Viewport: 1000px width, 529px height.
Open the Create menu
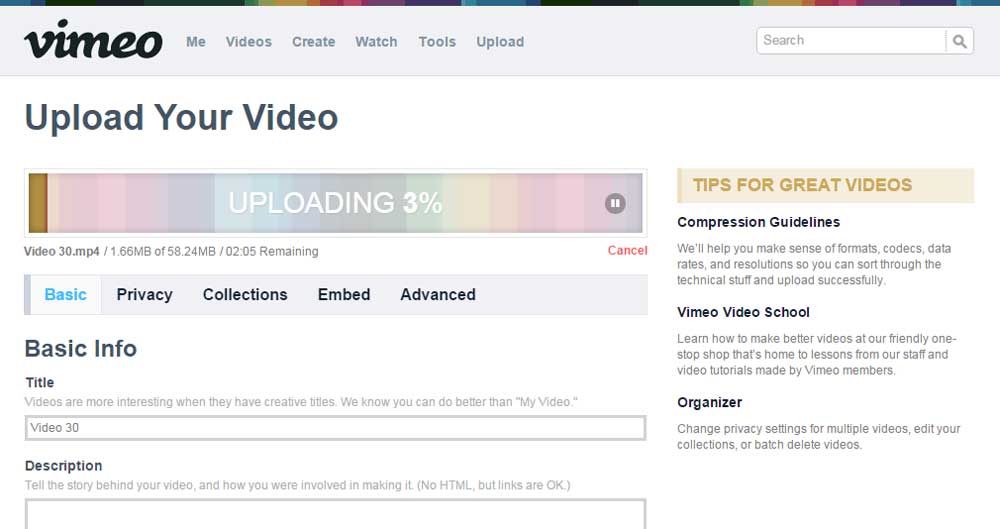click(x=313, y=42)
